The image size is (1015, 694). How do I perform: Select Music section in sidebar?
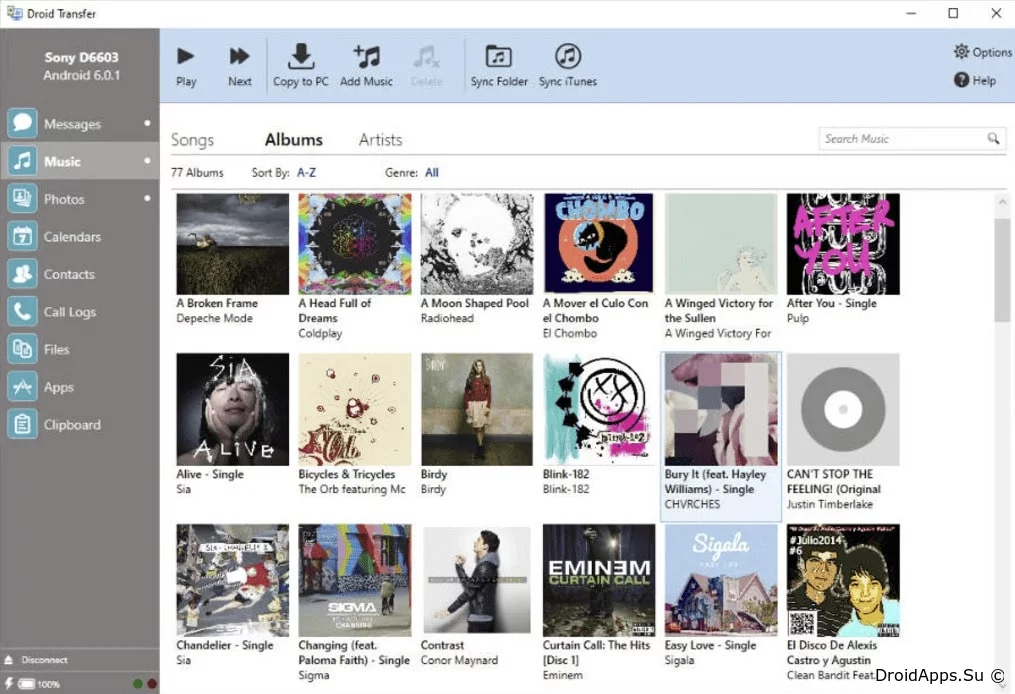[80, 161]
